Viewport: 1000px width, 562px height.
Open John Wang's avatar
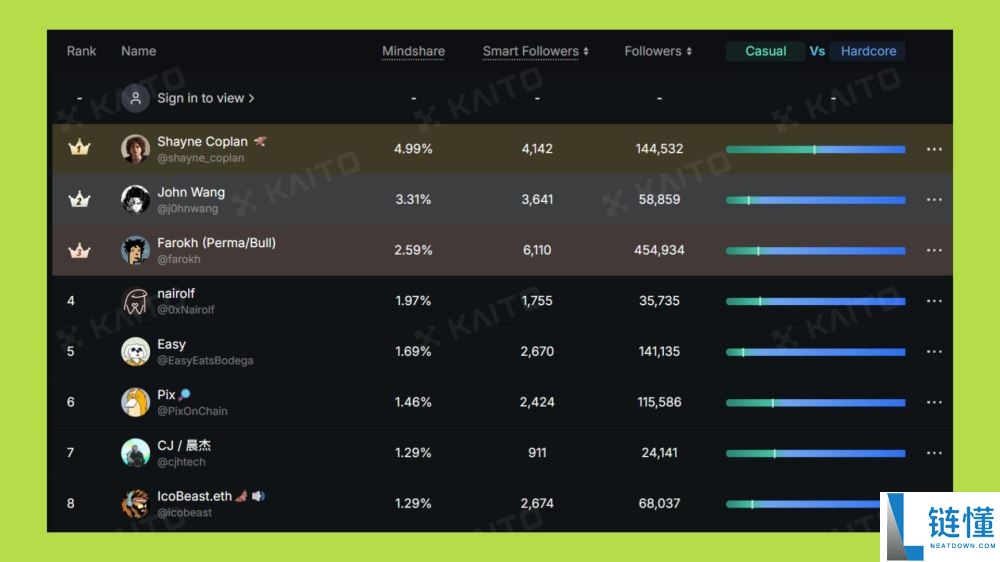tap(135, 199)
